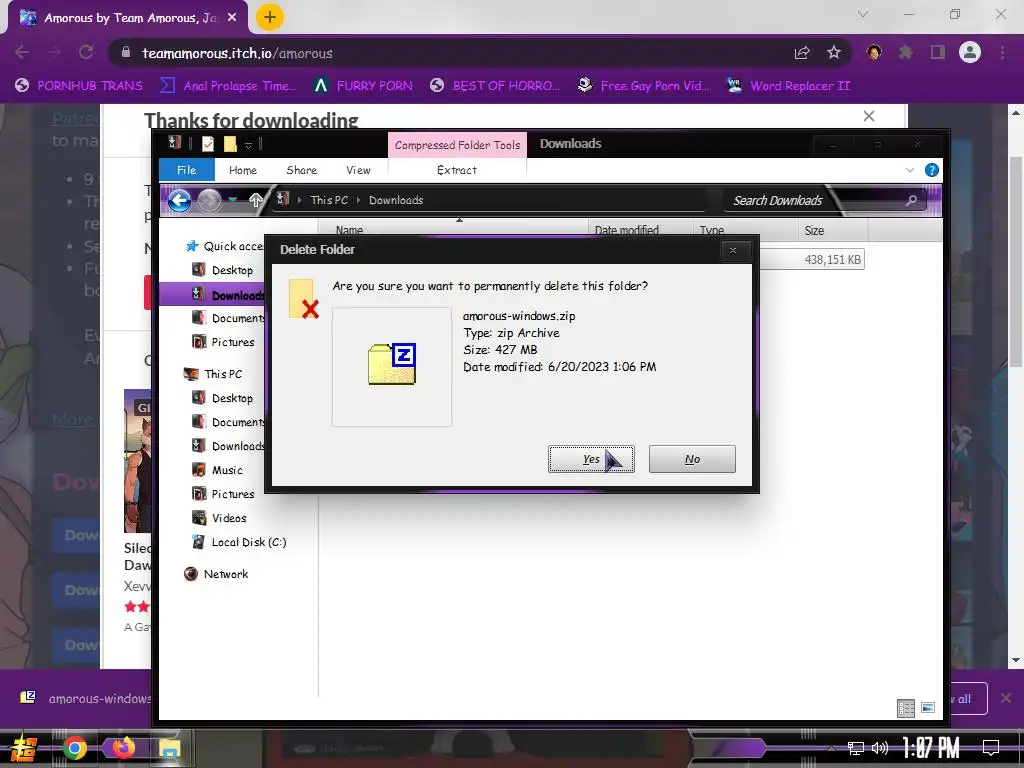Open Explorer help question mark icon
The height and width of the screenshot is (768, 1024).
pos(932,170)
